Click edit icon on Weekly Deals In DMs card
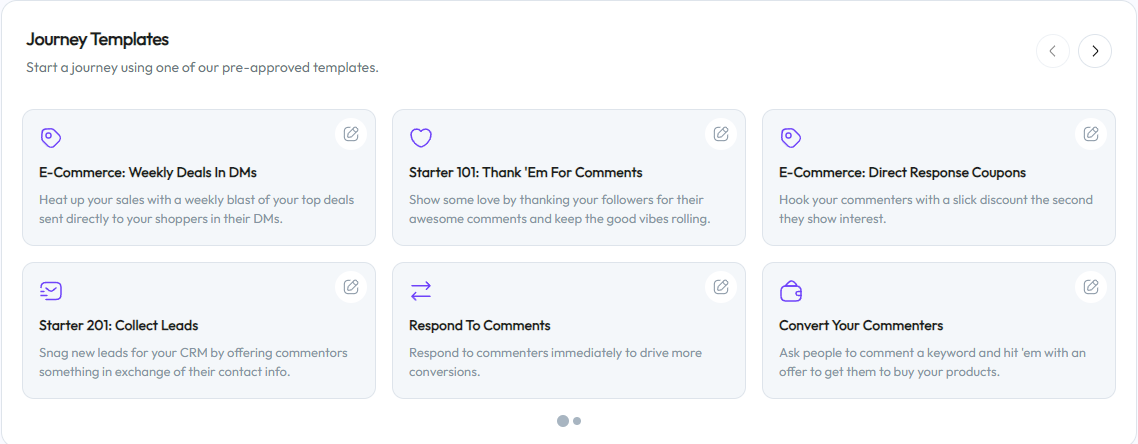 [x=351, y=134]
